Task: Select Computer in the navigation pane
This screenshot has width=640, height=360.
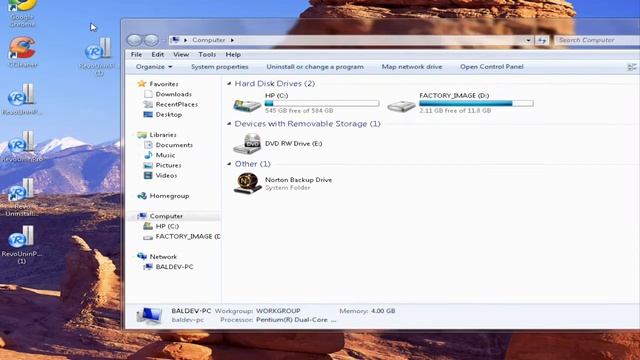Action: pos(166,216)
